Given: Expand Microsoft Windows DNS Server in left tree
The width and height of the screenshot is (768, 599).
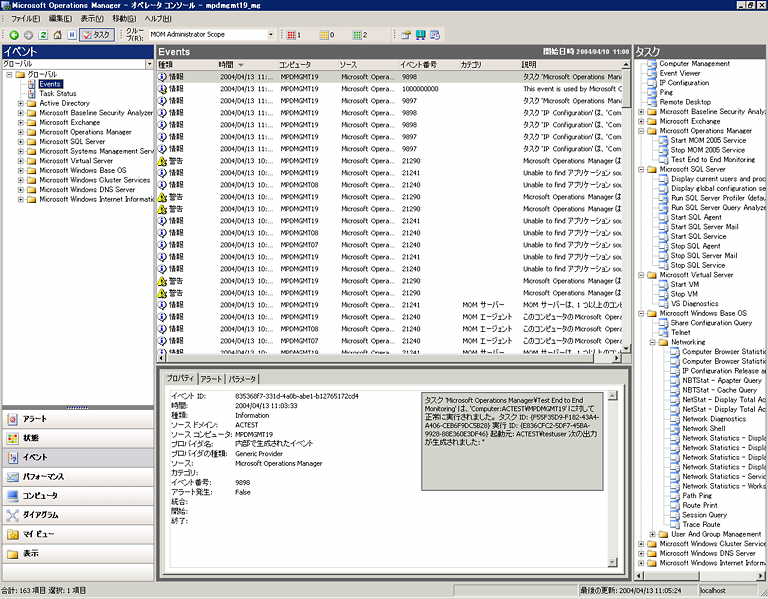Looking at the screenshot, I should coord(21,190).
